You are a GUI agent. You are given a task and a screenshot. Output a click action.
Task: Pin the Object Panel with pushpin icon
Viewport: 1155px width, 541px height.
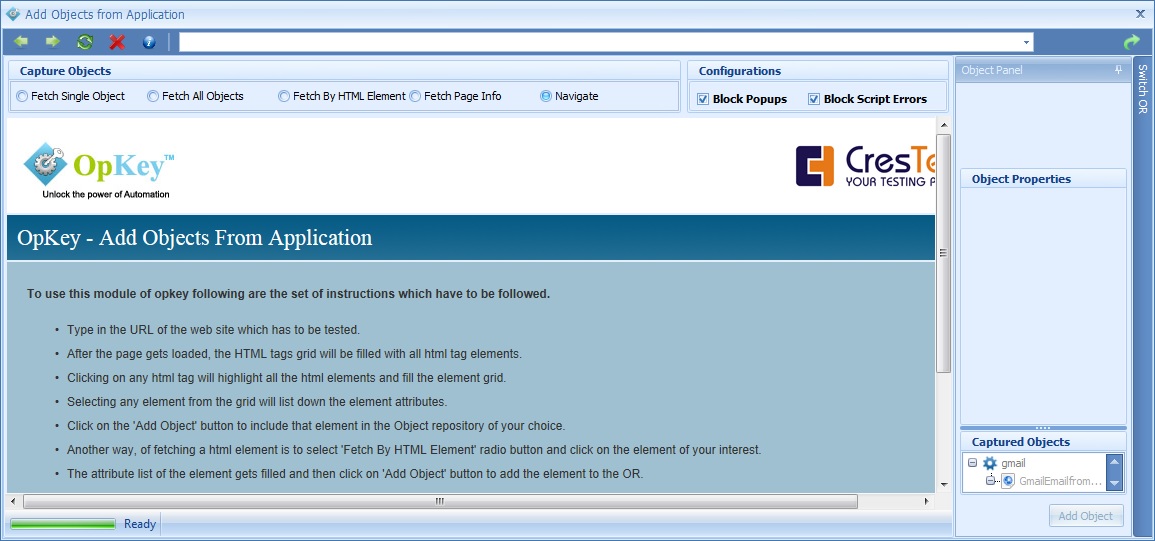point(1117,70)
